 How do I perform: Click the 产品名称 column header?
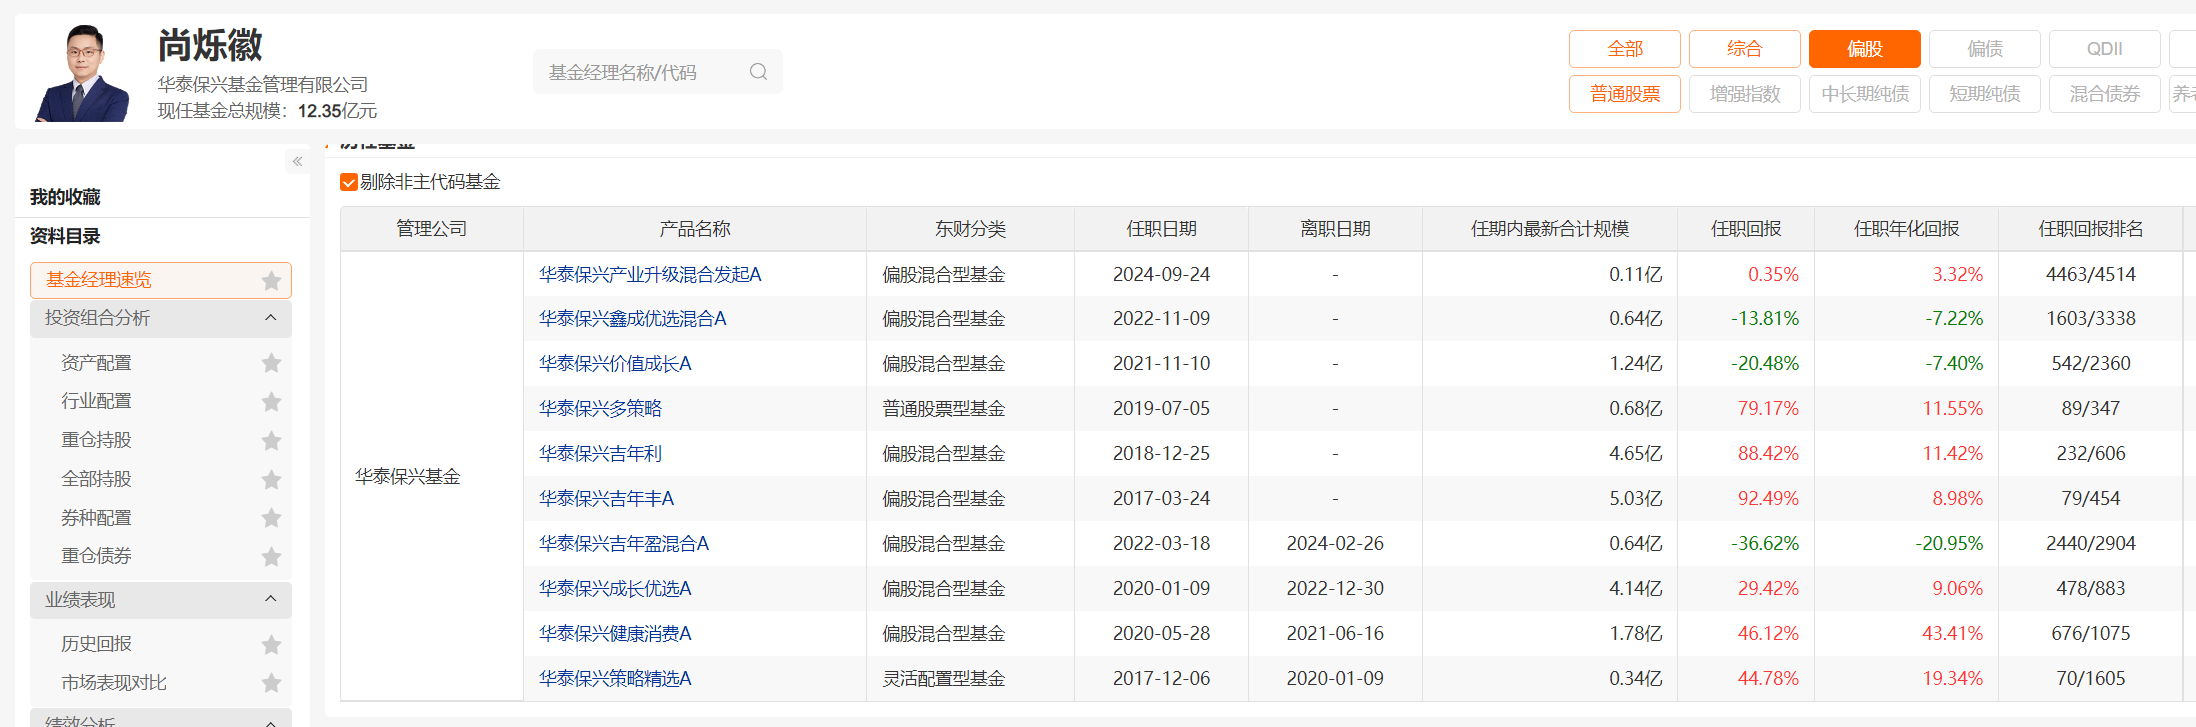coord(695,229)
